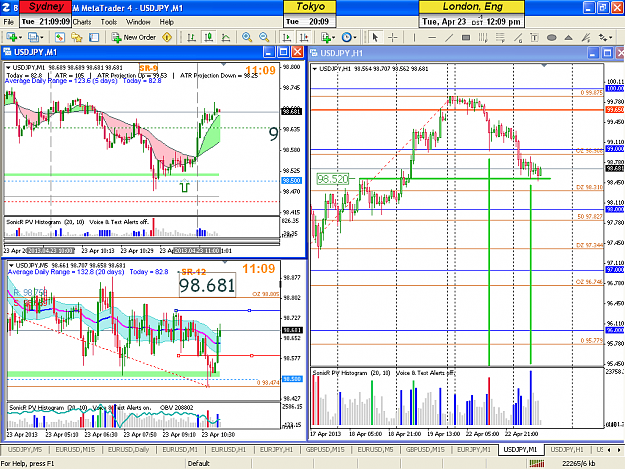Open the Tools menu

108,22
